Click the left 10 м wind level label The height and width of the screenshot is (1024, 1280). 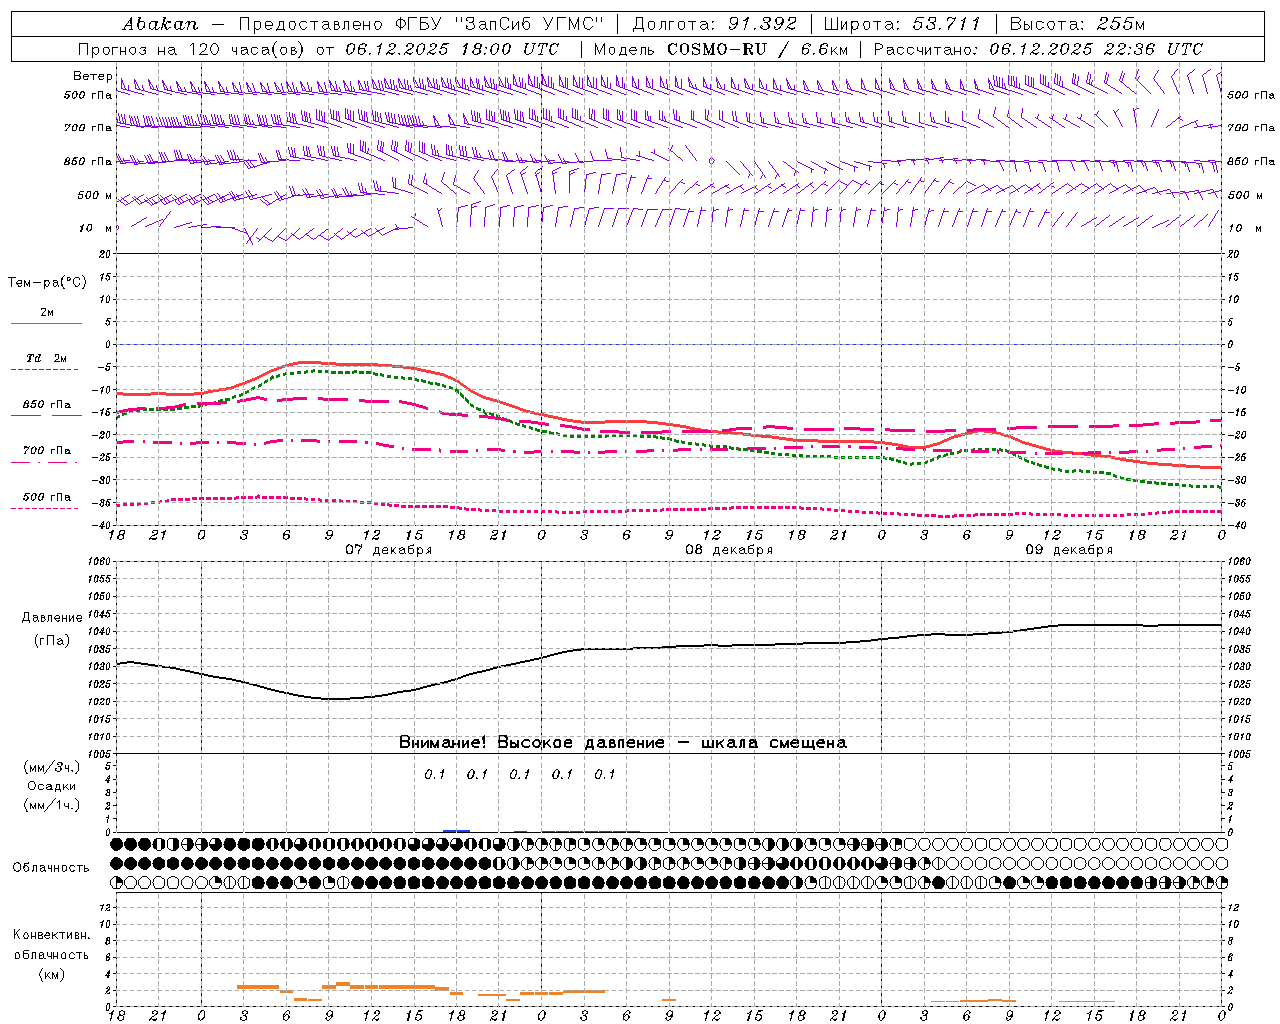(95, 228)
